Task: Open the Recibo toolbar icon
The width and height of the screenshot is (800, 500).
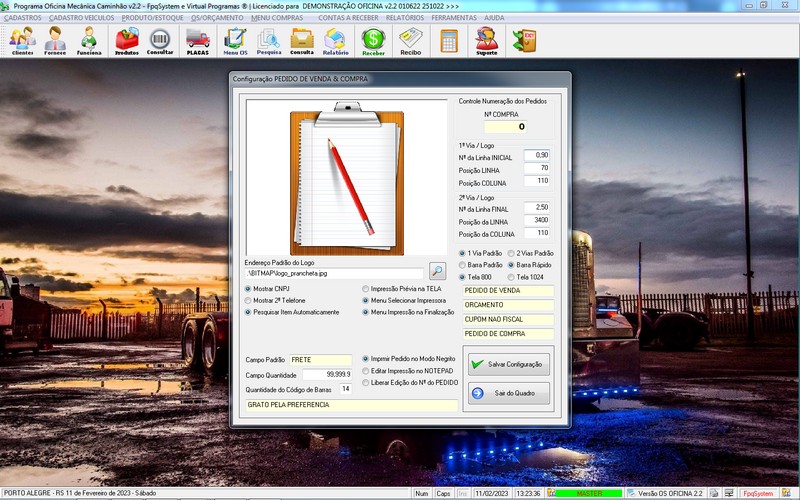Action: pyautogui.click(x=410, y=41)
